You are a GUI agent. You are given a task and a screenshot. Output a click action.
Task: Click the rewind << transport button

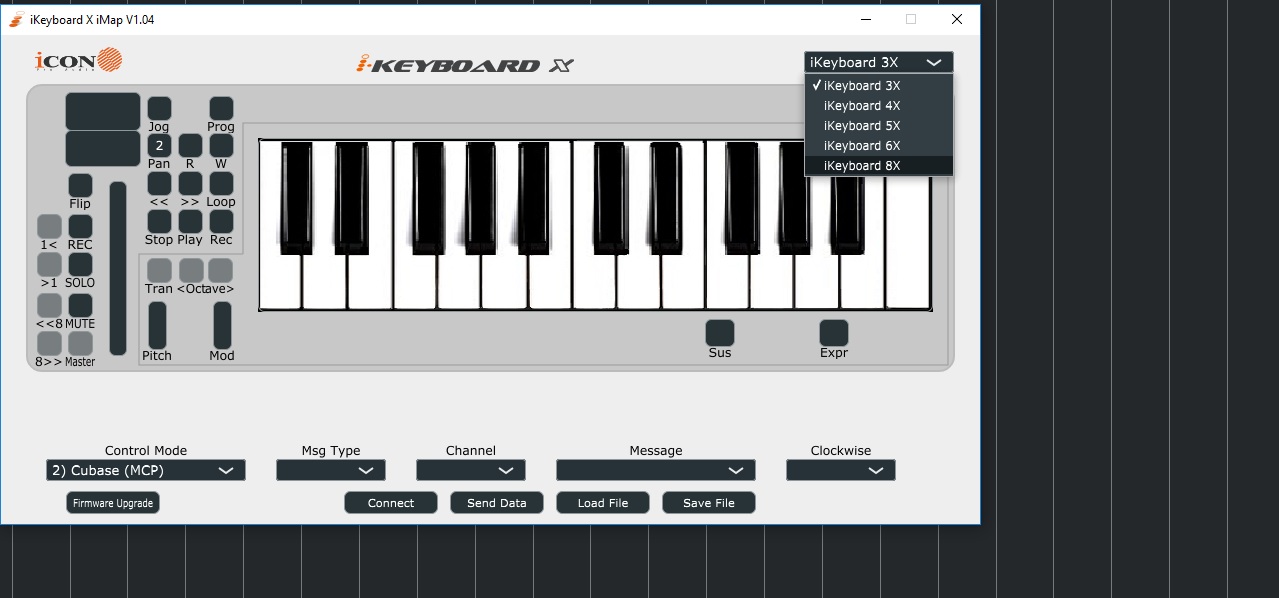click(x=159, y=183)
